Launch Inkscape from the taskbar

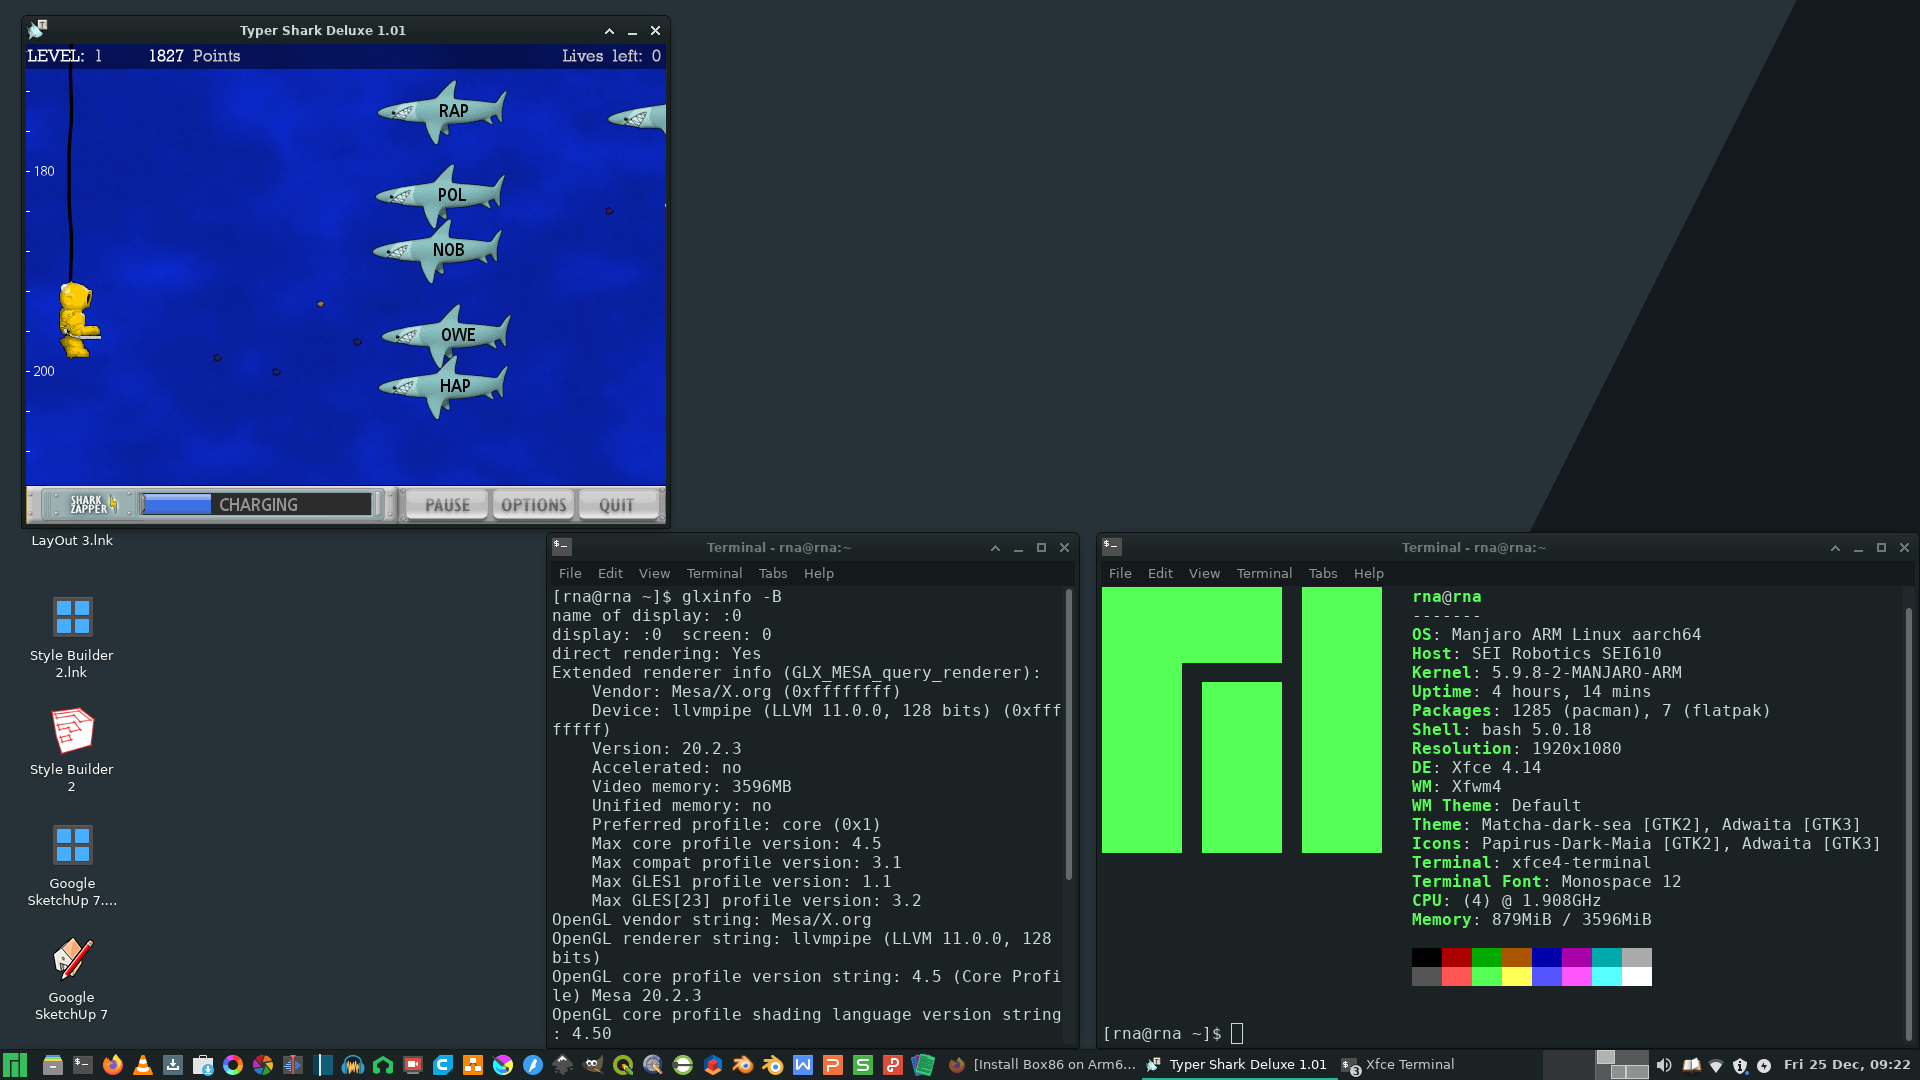click(563, 1065)
